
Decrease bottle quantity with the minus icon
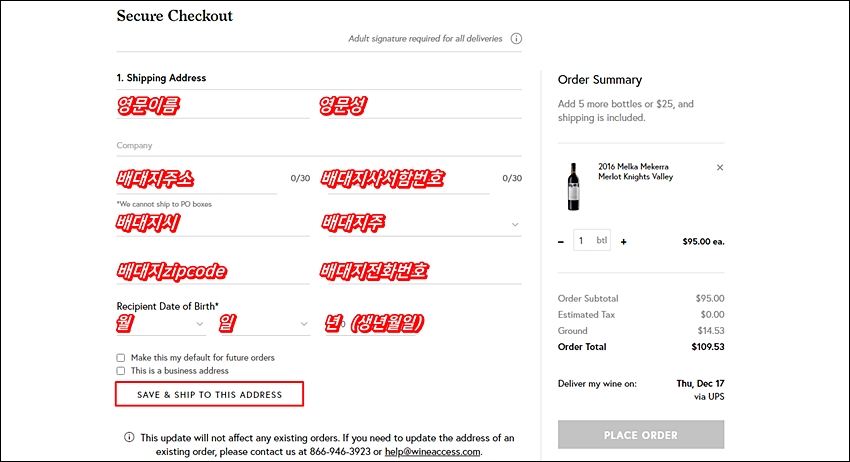(561, 242)
